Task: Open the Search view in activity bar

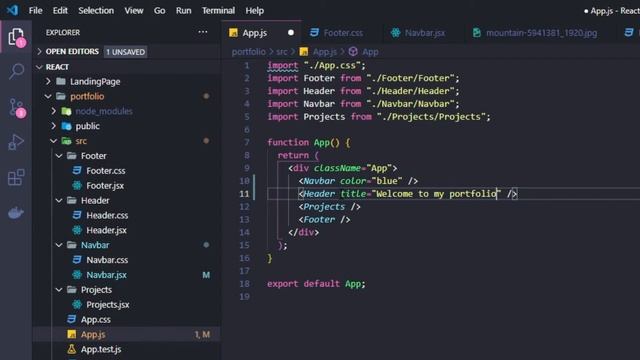Action: 16,71
